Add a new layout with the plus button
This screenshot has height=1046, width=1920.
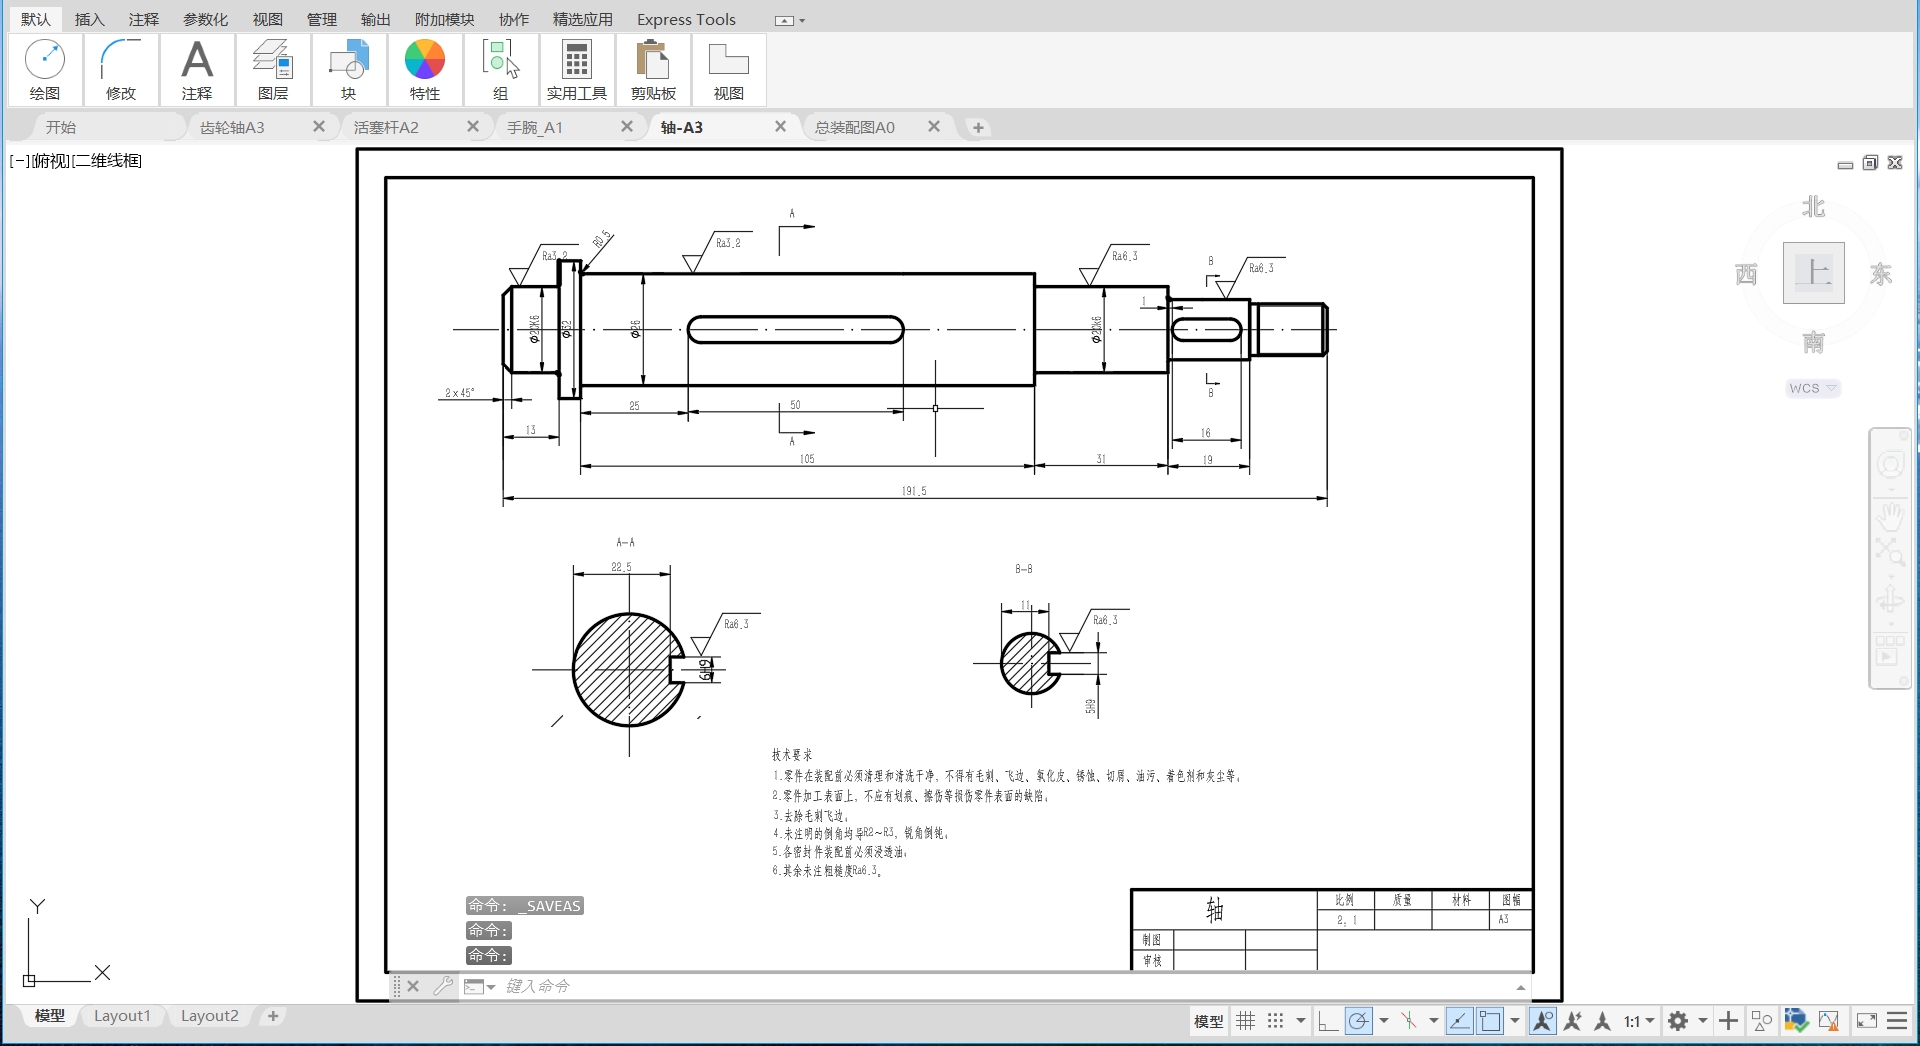click(273, 1016)
